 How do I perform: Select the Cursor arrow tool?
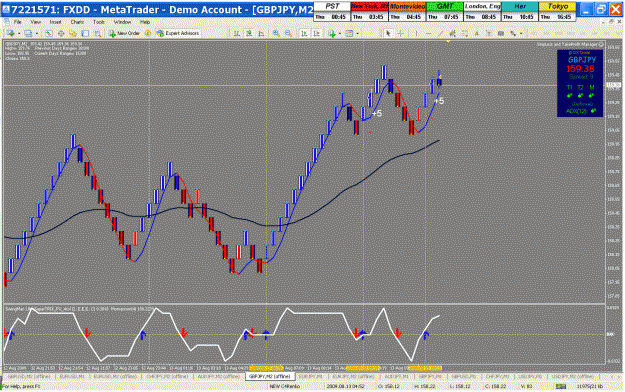tap(388, 34)
